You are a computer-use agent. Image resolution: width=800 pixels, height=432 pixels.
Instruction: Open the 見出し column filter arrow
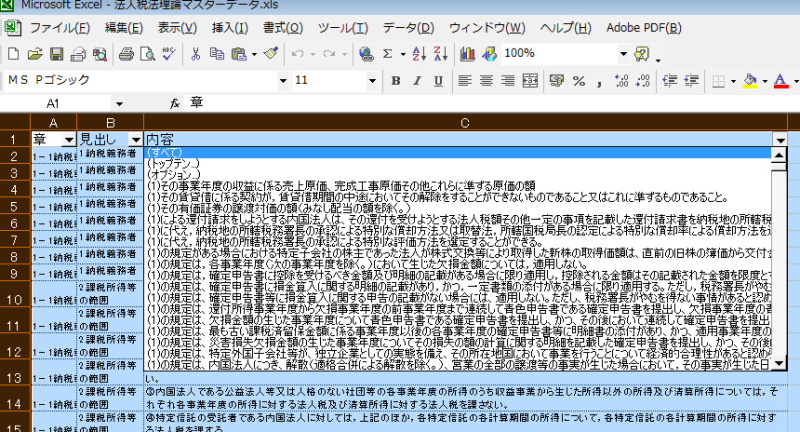click(x=135, y=139)
